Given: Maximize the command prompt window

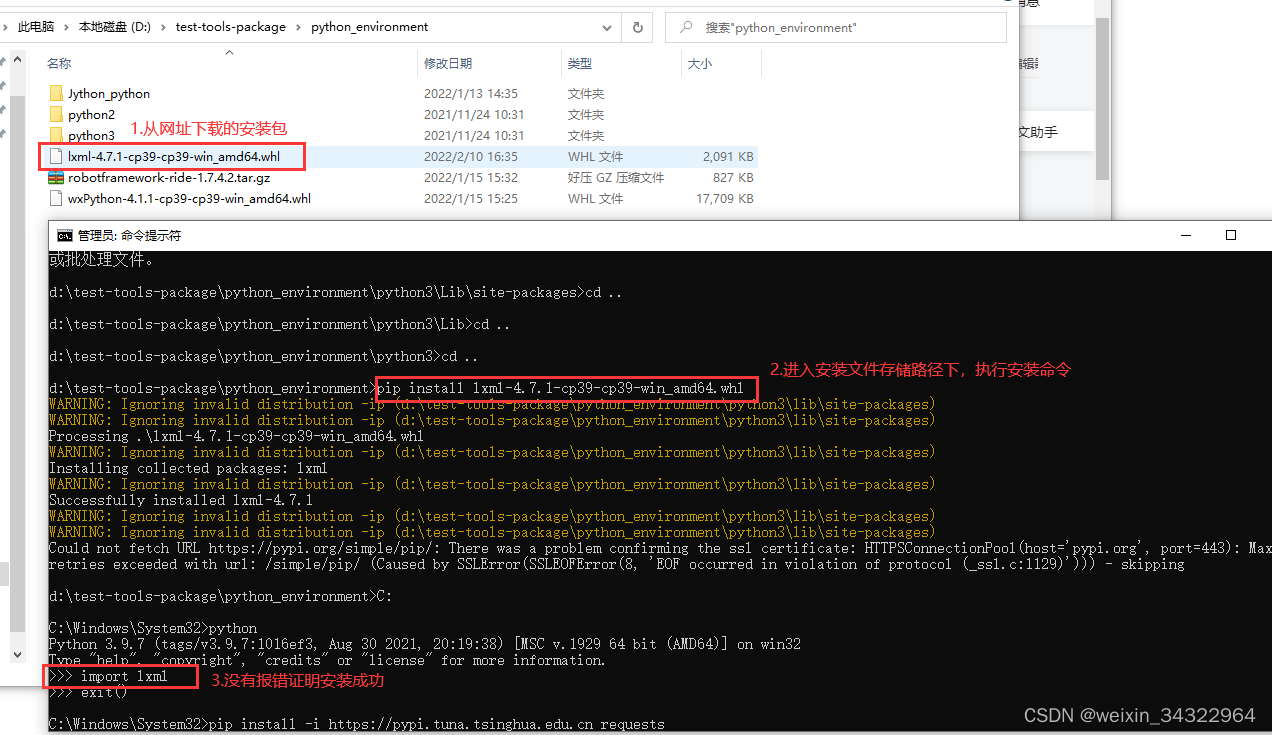Looking at the screenshot, I should 1231,236.
